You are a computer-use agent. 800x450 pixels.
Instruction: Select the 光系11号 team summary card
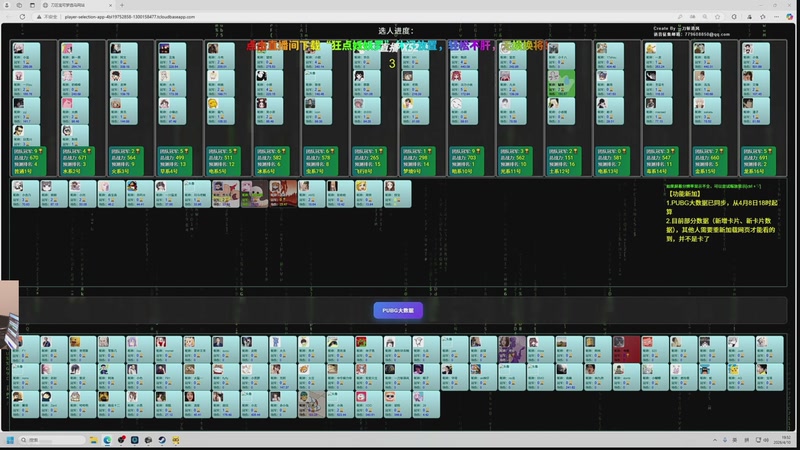[x=515, y=161]
